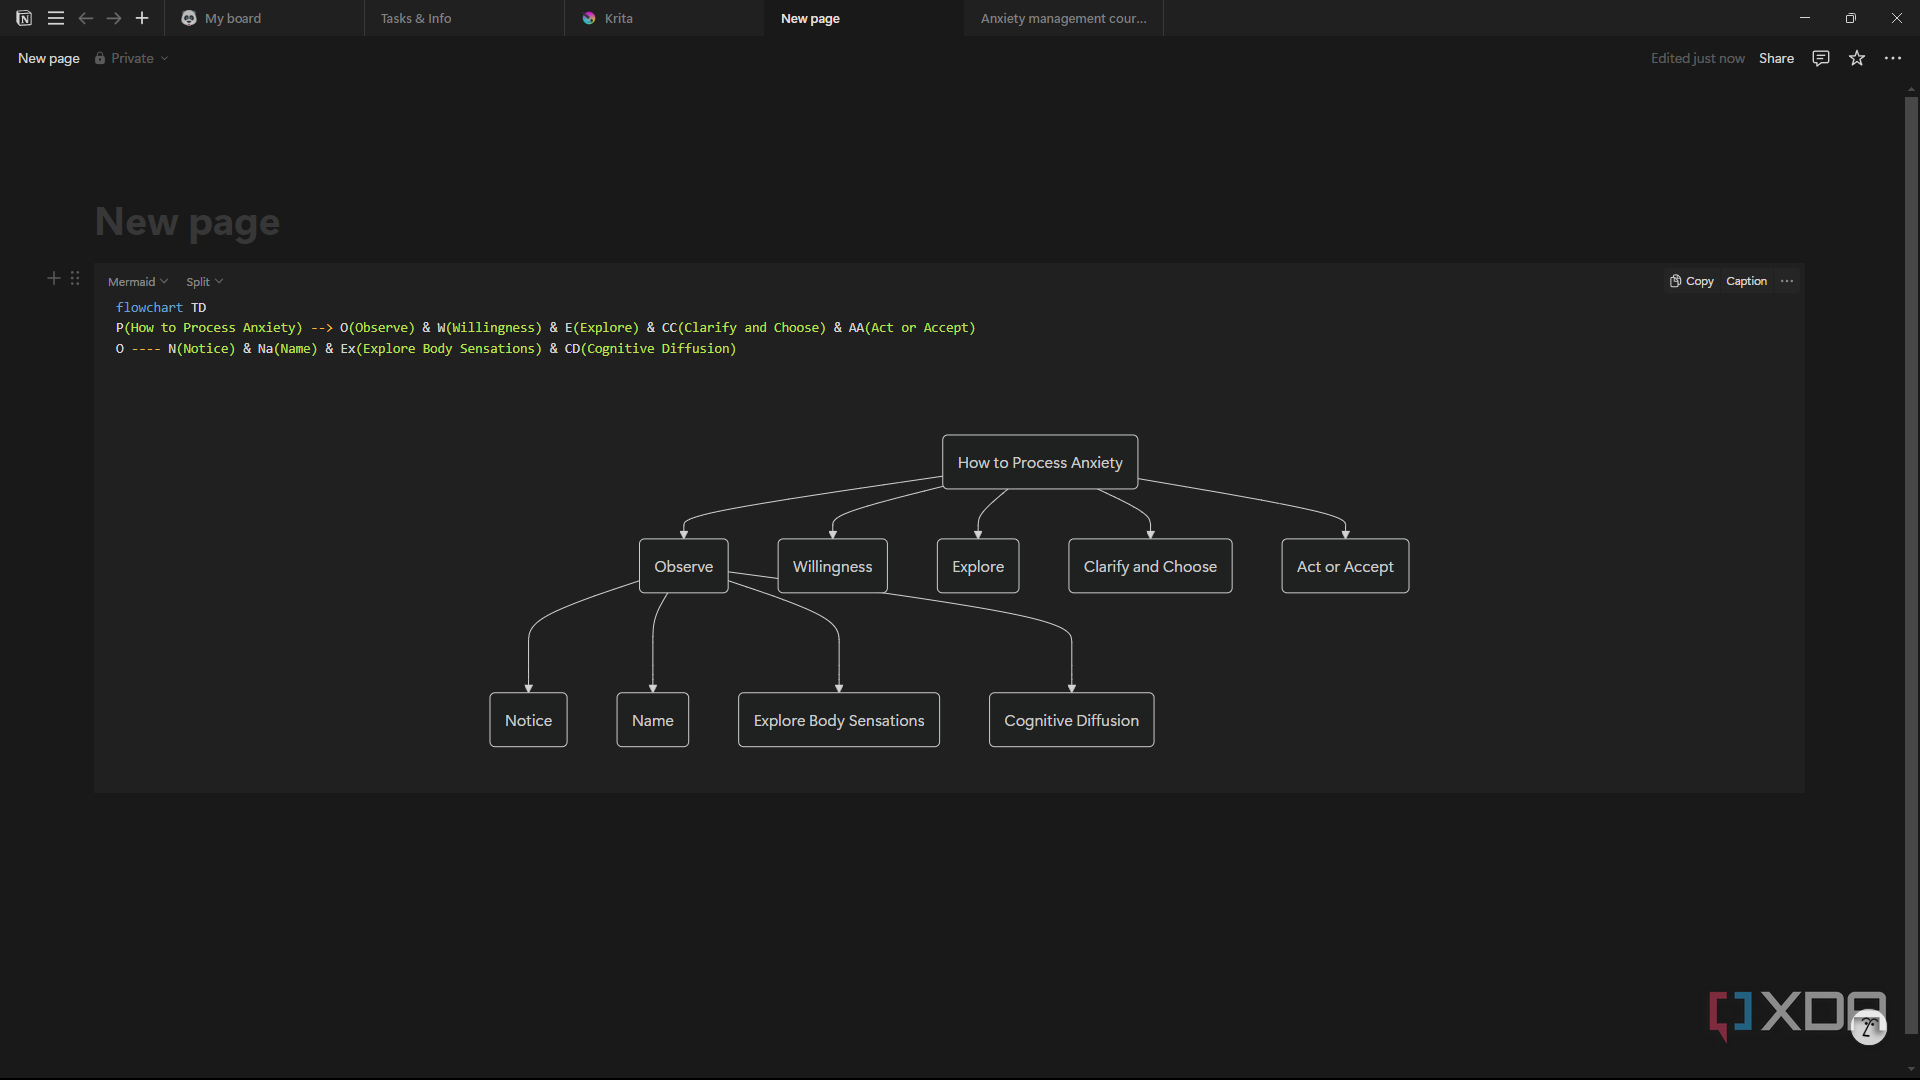The image size is (1920, 1080).
Task: Open the Anxiety management course tab
Action: (x=1064, y=18)
